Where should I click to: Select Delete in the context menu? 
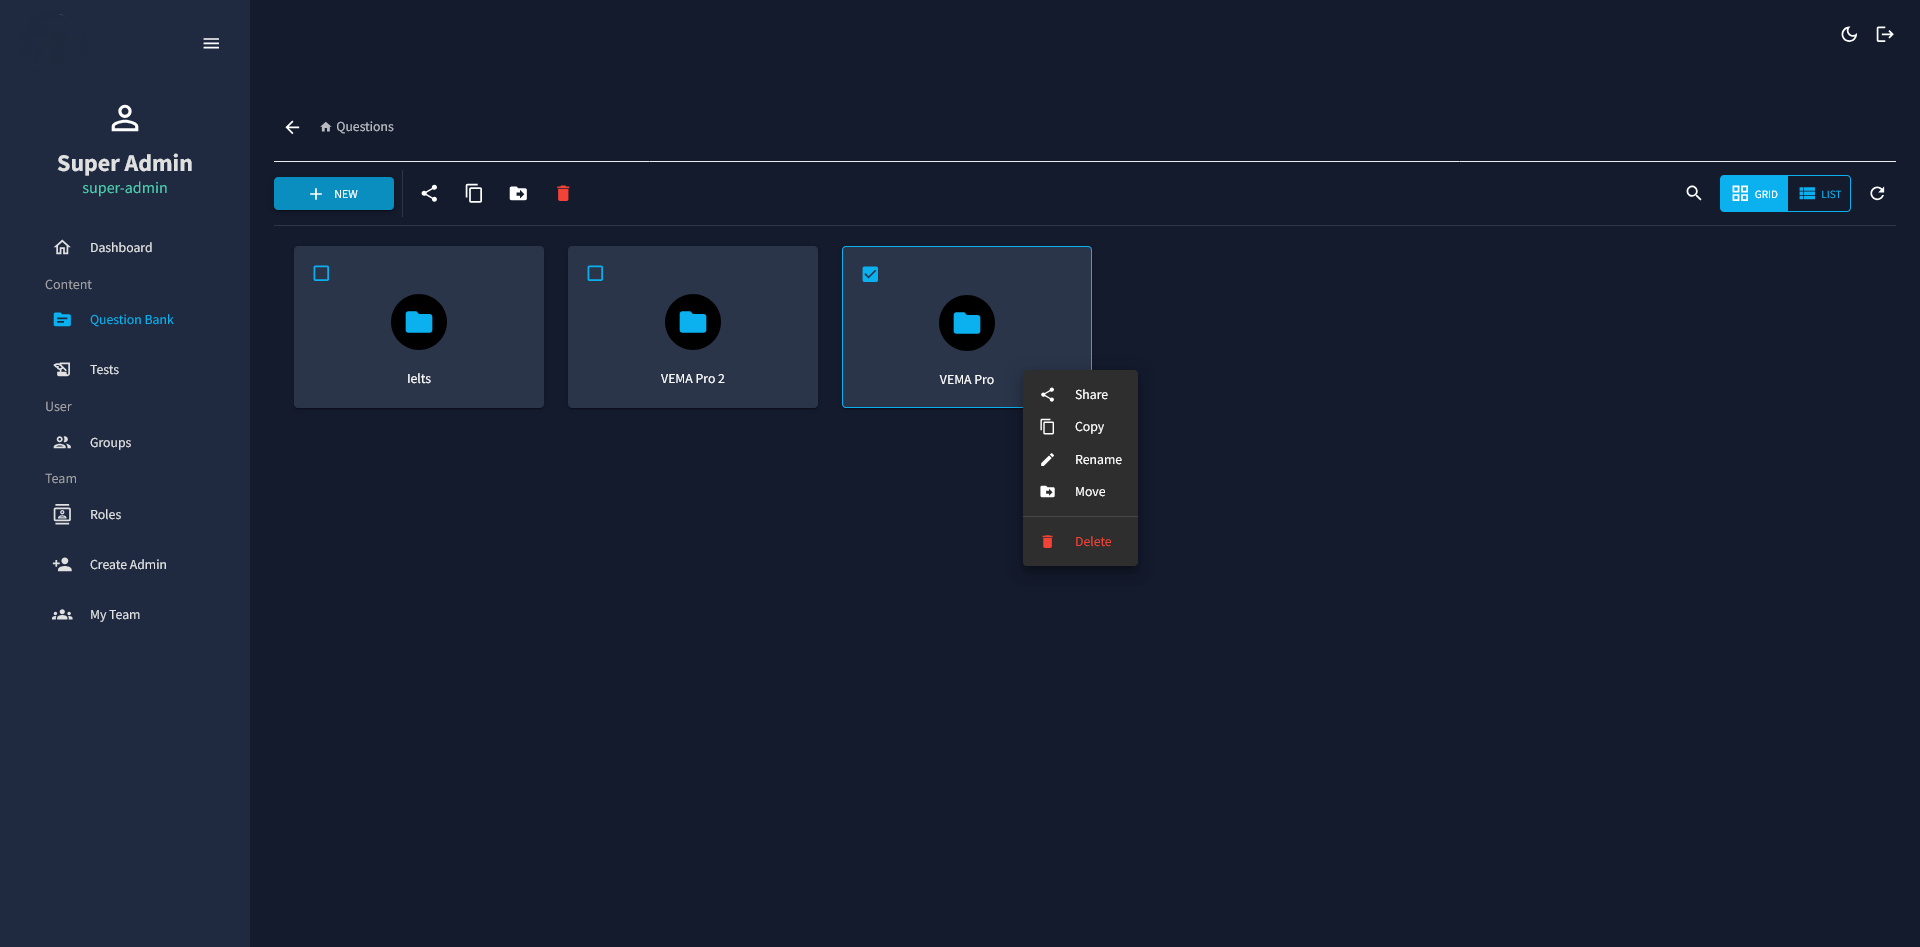coord(1093,541)
